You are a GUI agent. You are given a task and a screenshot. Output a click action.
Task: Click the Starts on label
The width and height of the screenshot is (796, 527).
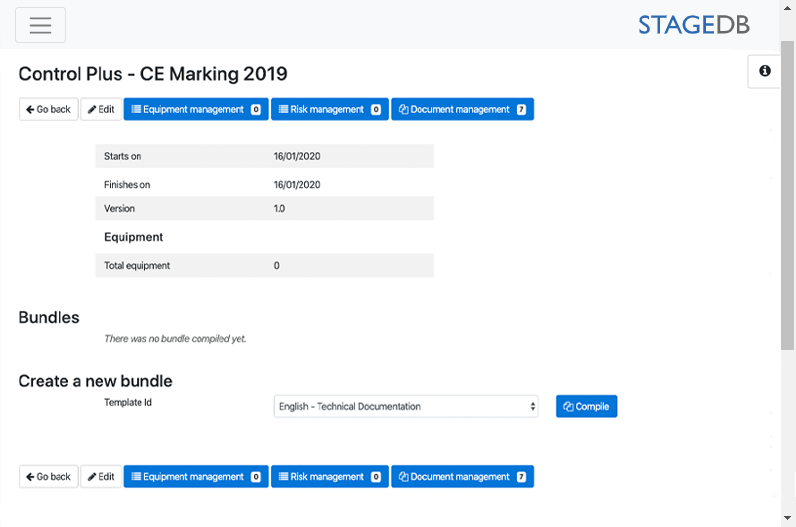pyautogui.click(x=122, y=156)
